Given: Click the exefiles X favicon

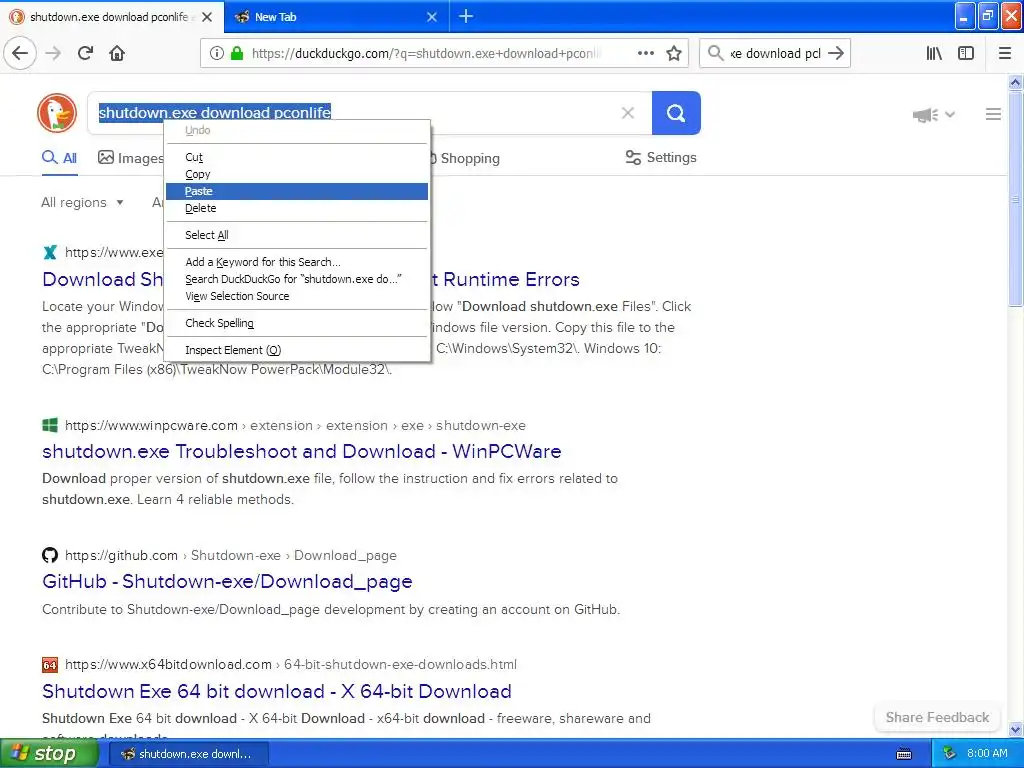Looking at the screenshot, I should [50, 252].
